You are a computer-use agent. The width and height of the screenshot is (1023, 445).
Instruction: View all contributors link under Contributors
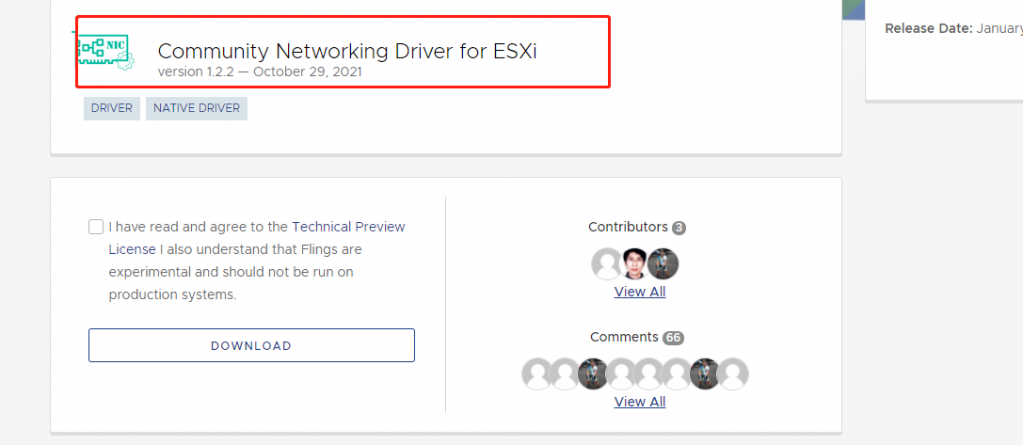coord(639,292)
